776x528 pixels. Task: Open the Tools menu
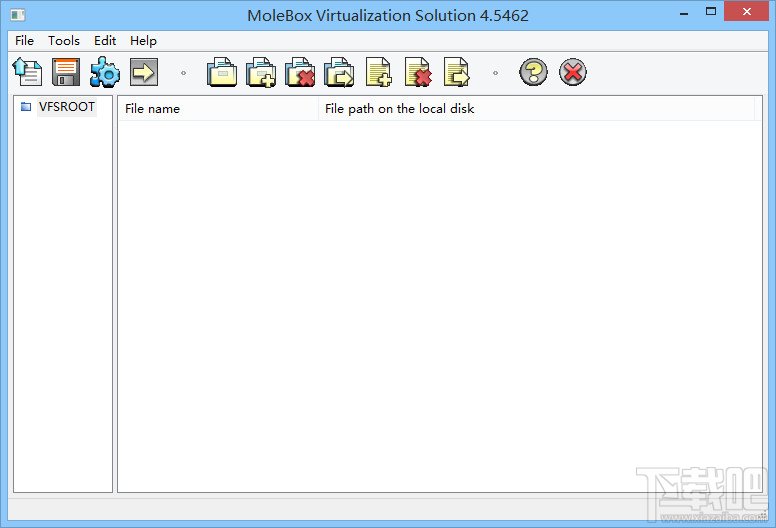pos(64,41)
